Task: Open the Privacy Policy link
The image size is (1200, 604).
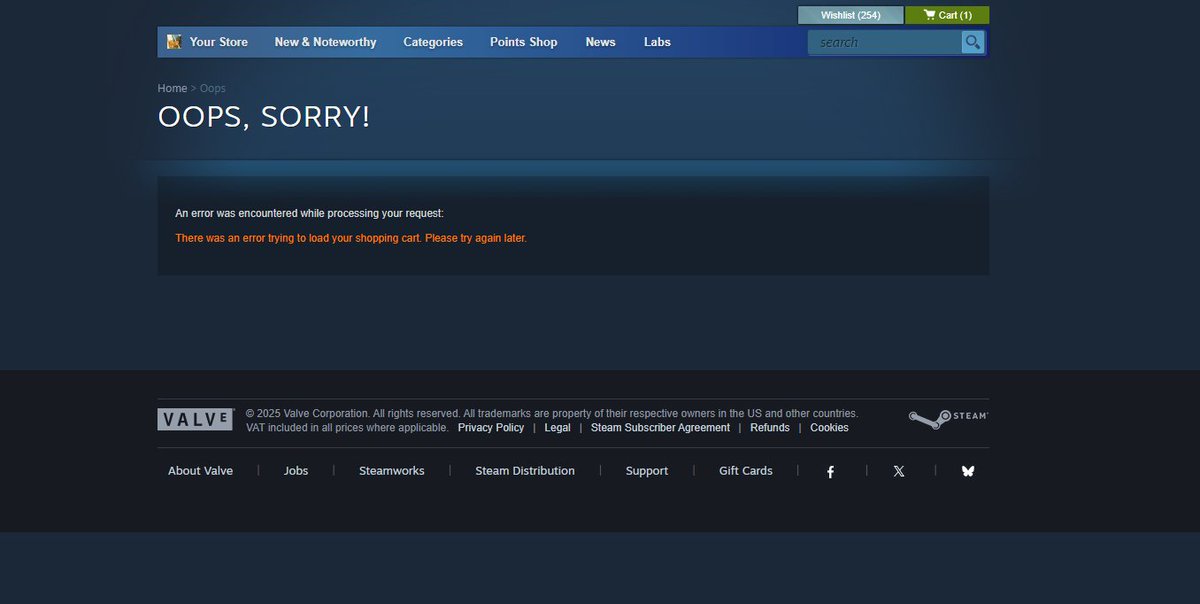Action: [491, 427]
